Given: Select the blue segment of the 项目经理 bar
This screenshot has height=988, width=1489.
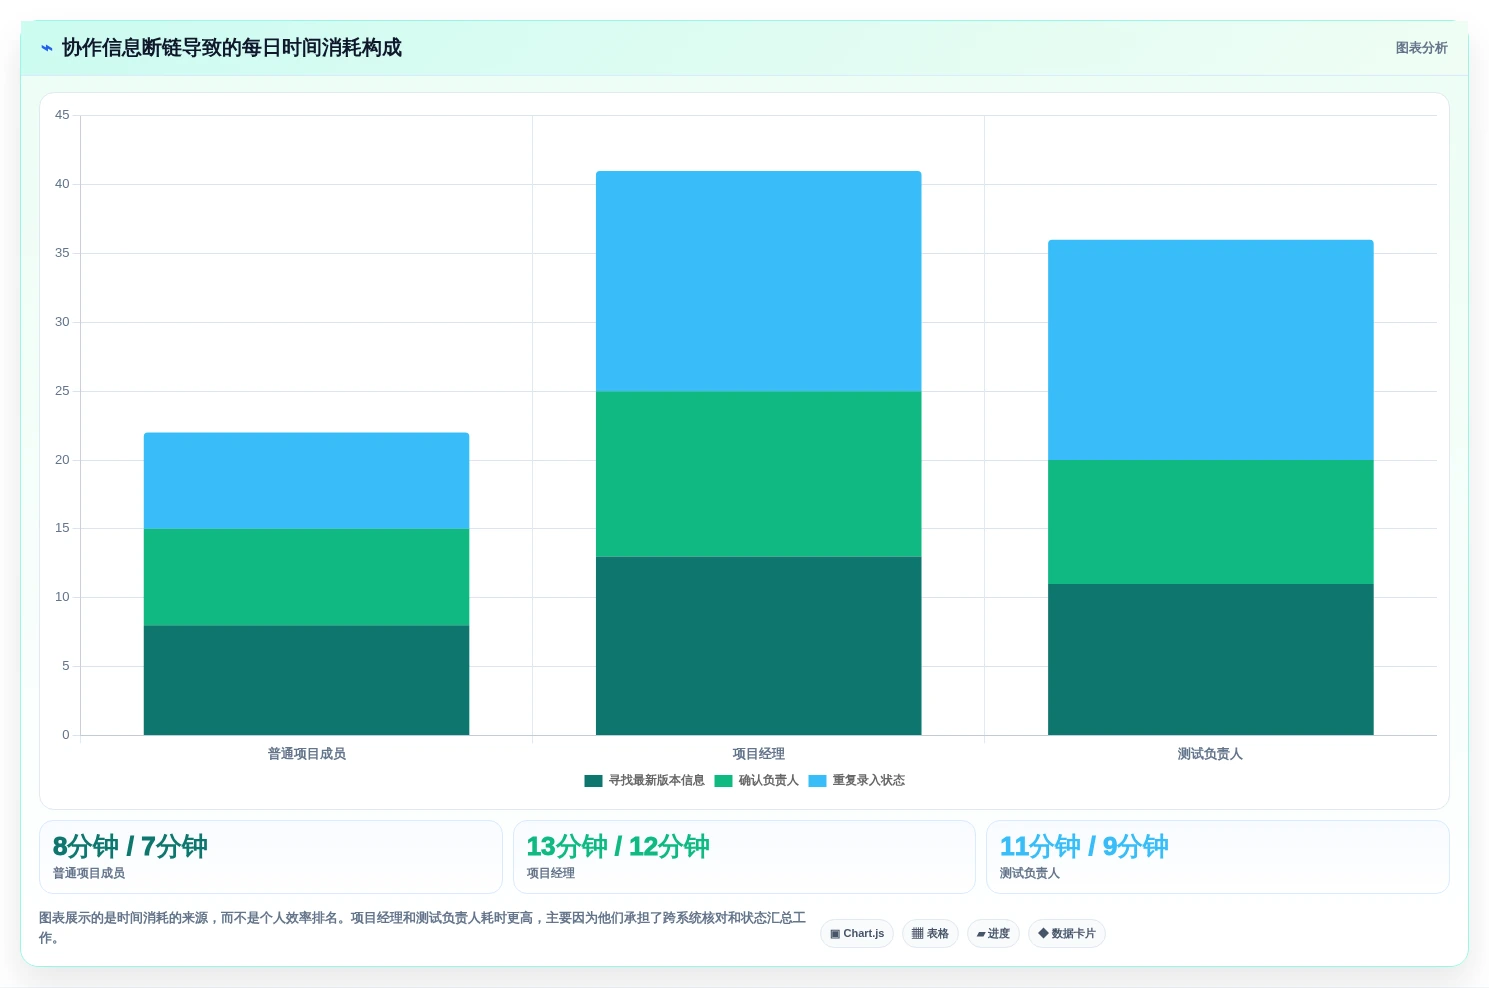Looking at the screenshot, I should [x=758, y=281].
